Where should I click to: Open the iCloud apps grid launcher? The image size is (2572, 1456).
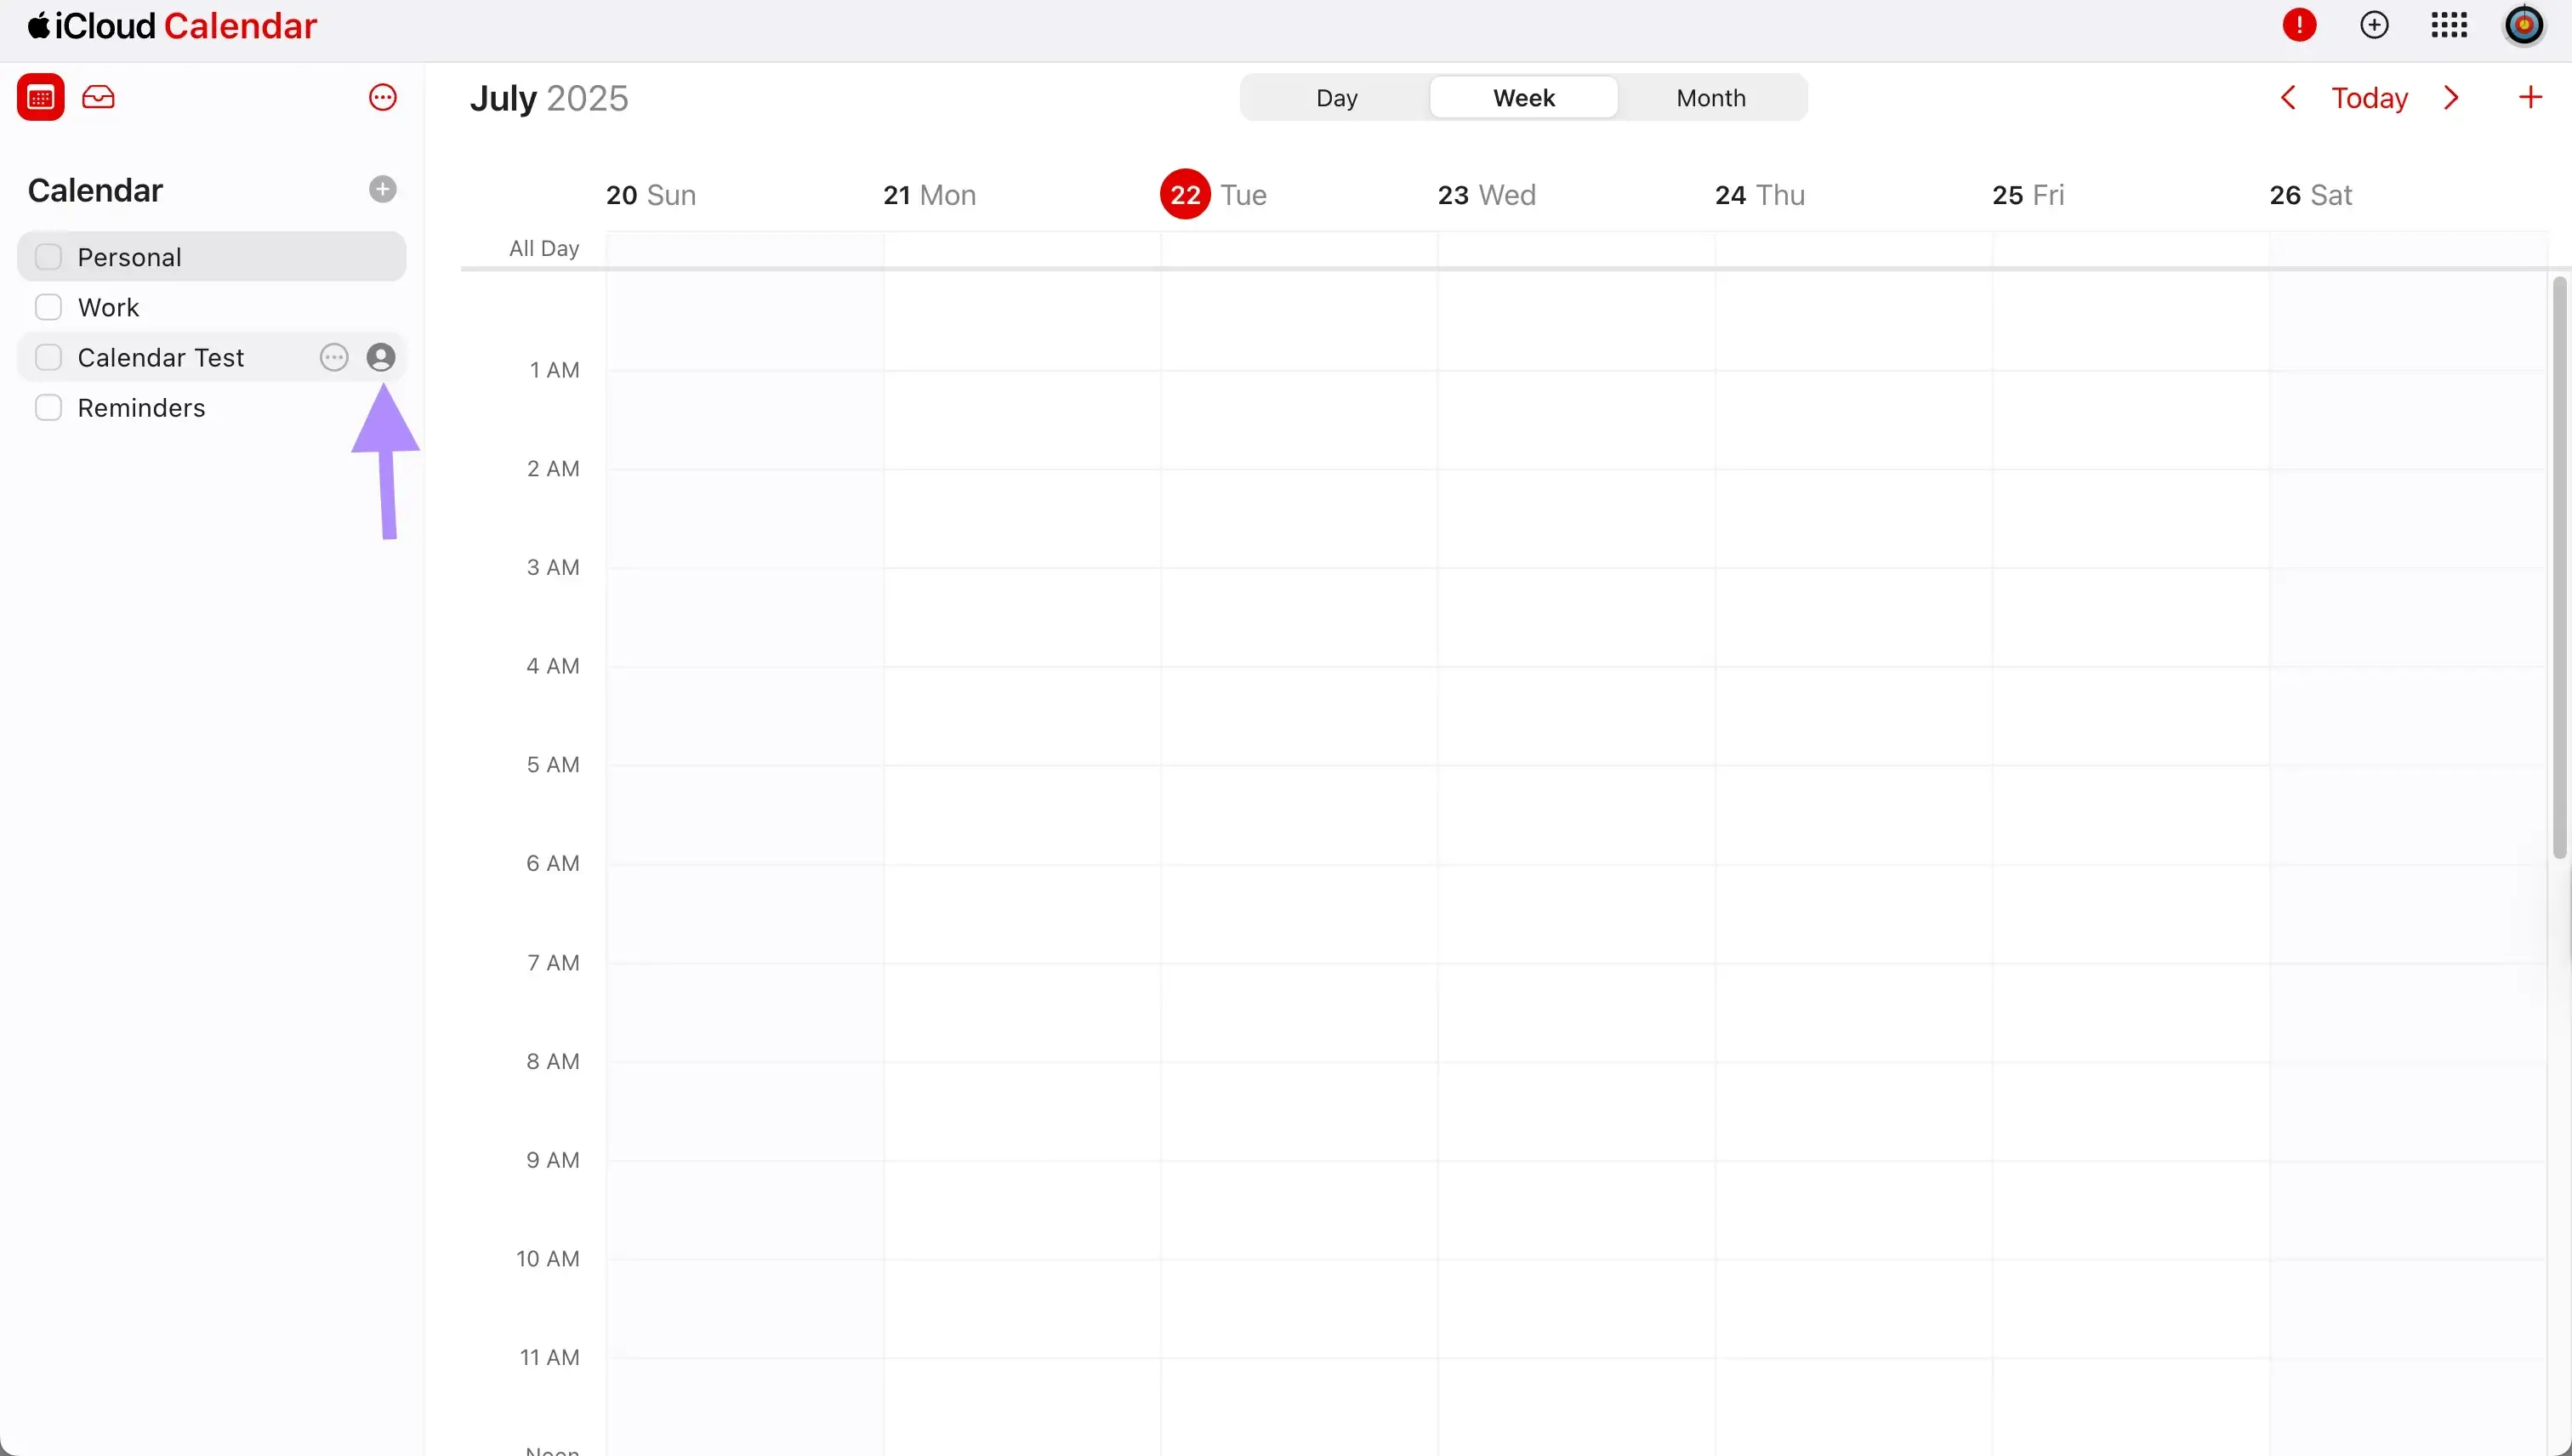(x=2449, y=25)
